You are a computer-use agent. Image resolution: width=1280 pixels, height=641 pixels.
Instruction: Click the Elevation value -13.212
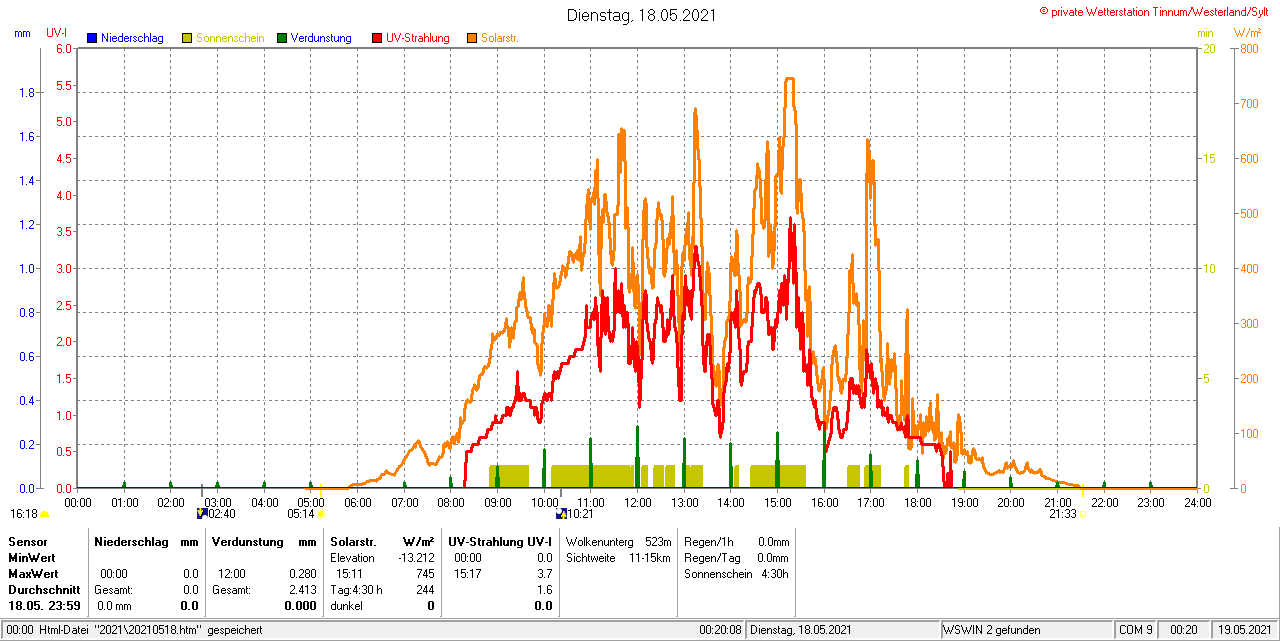pos(414,558)
